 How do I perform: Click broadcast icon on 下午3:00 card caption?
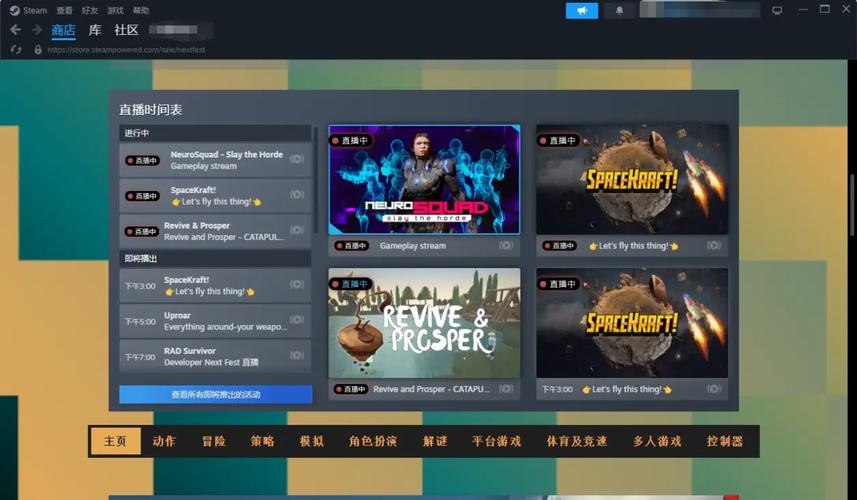coord(714,389)
